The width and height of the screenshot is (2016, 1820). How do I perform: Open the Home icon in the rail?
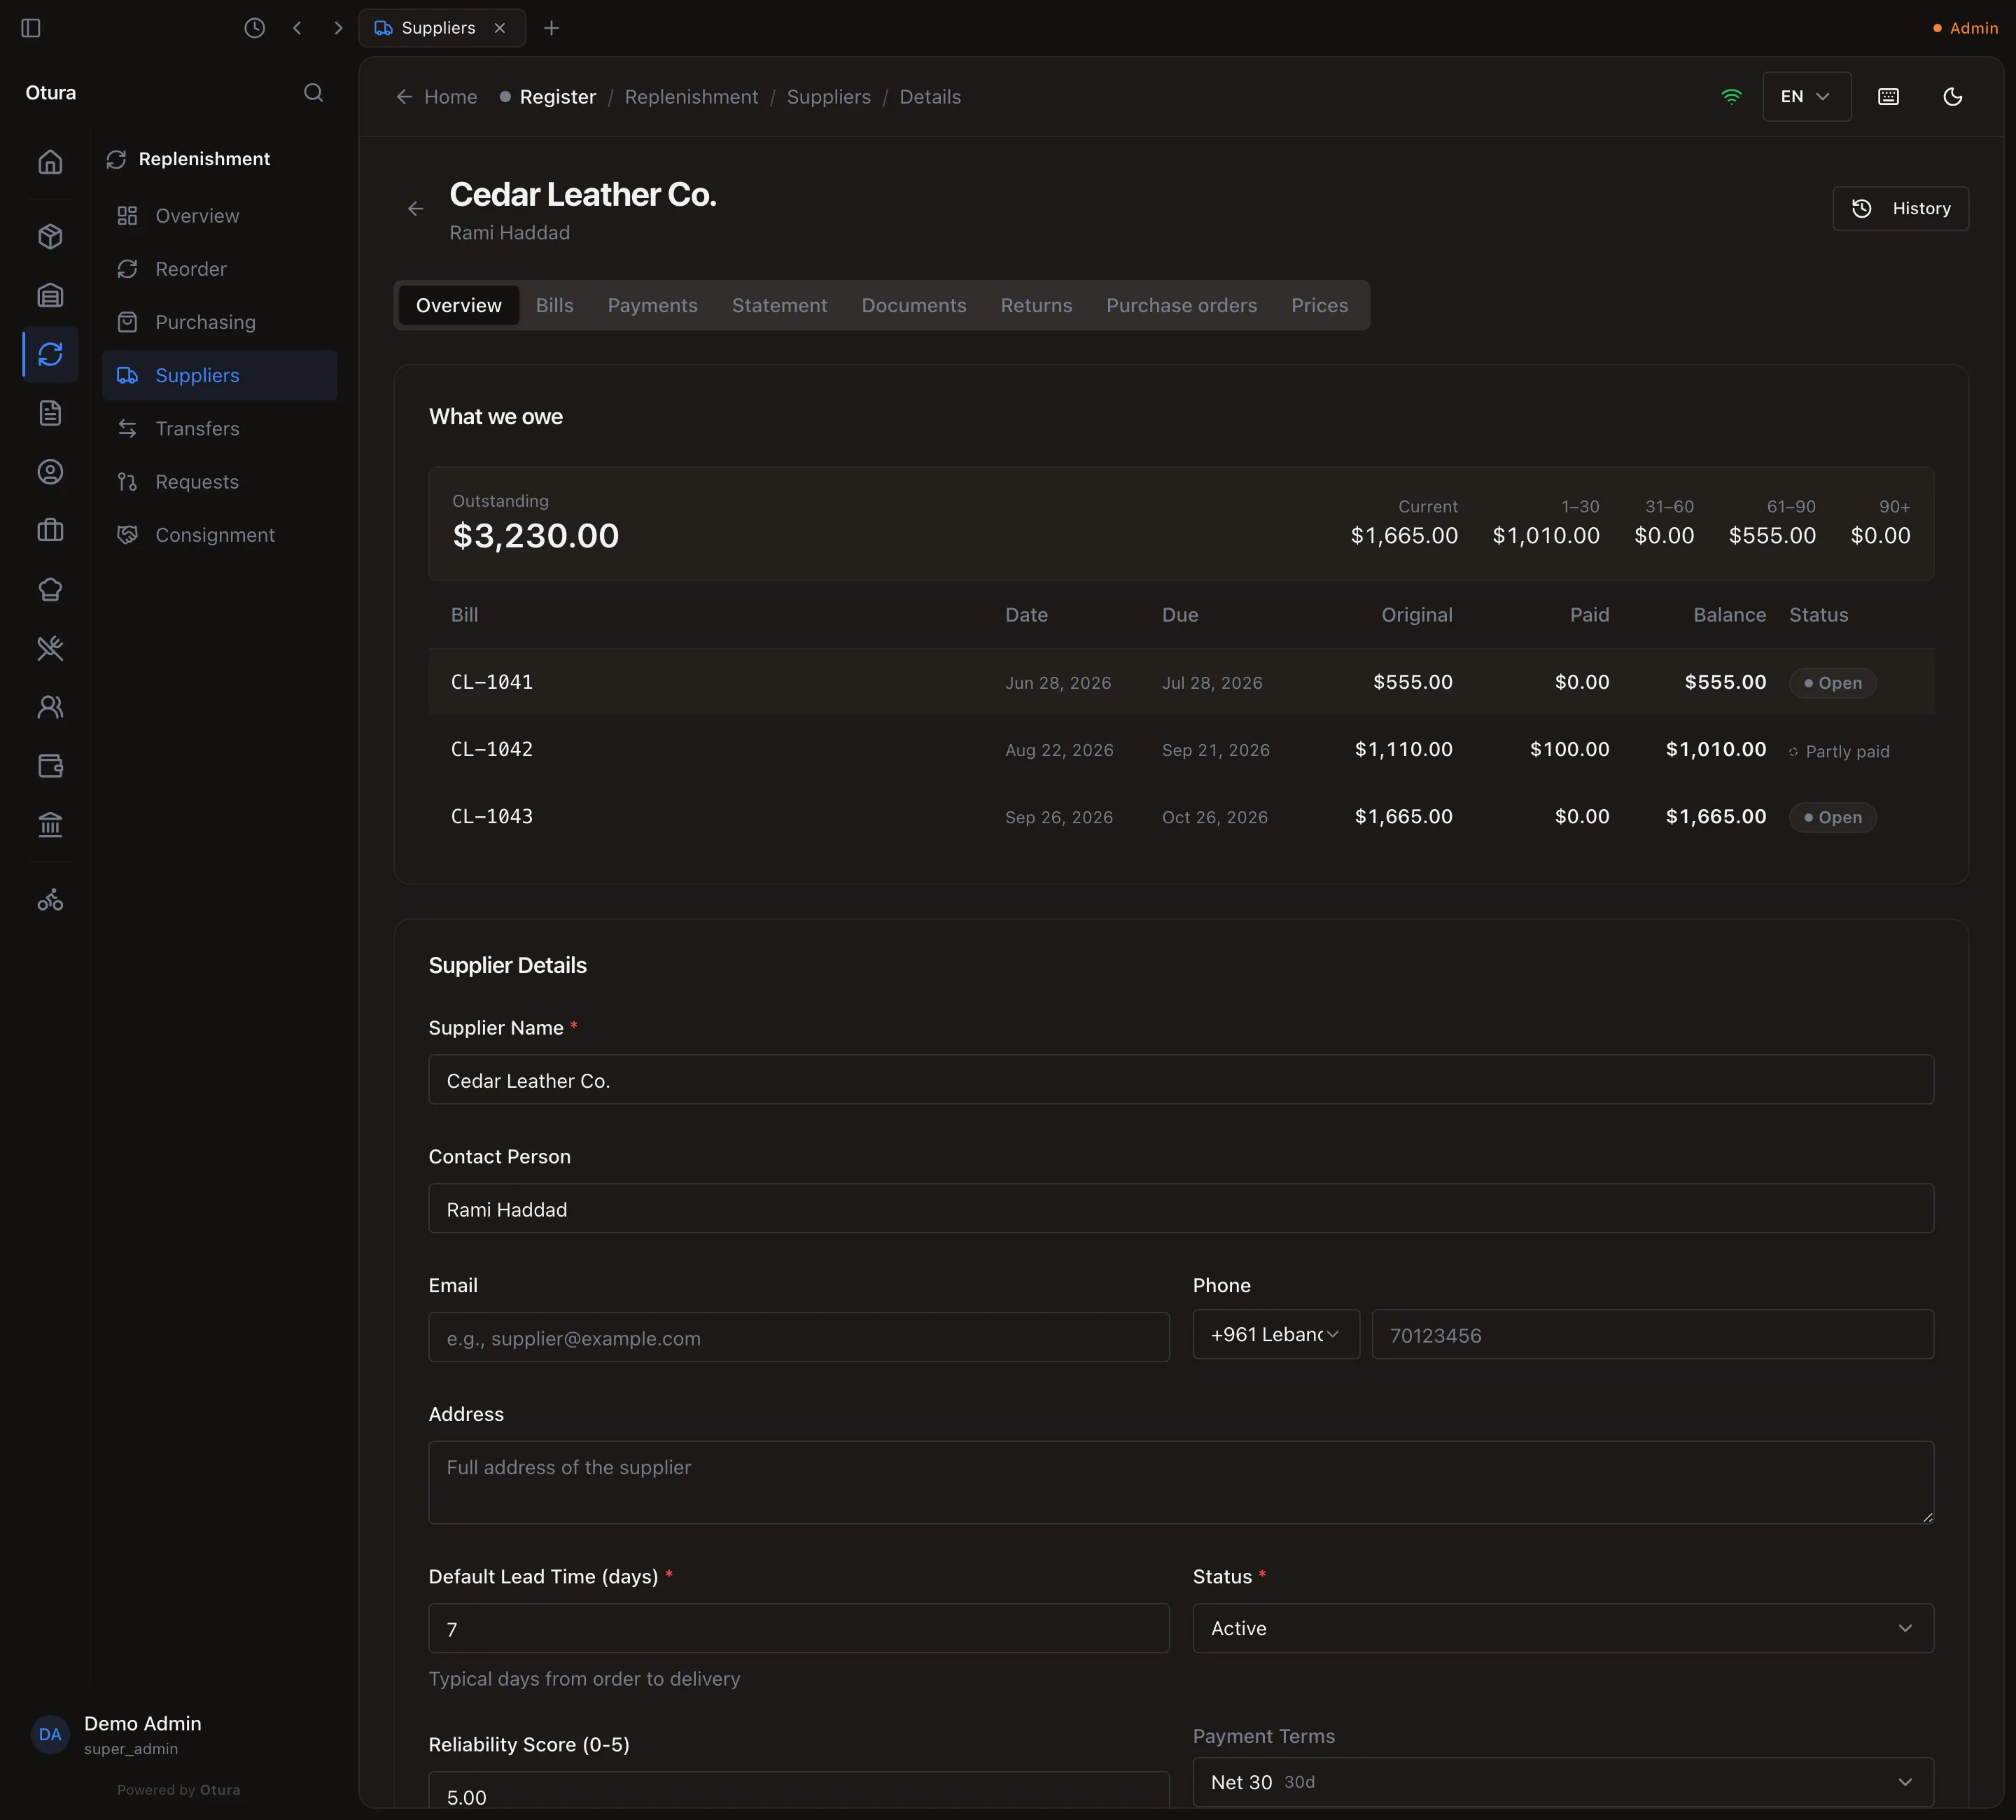tap(50, 162)
